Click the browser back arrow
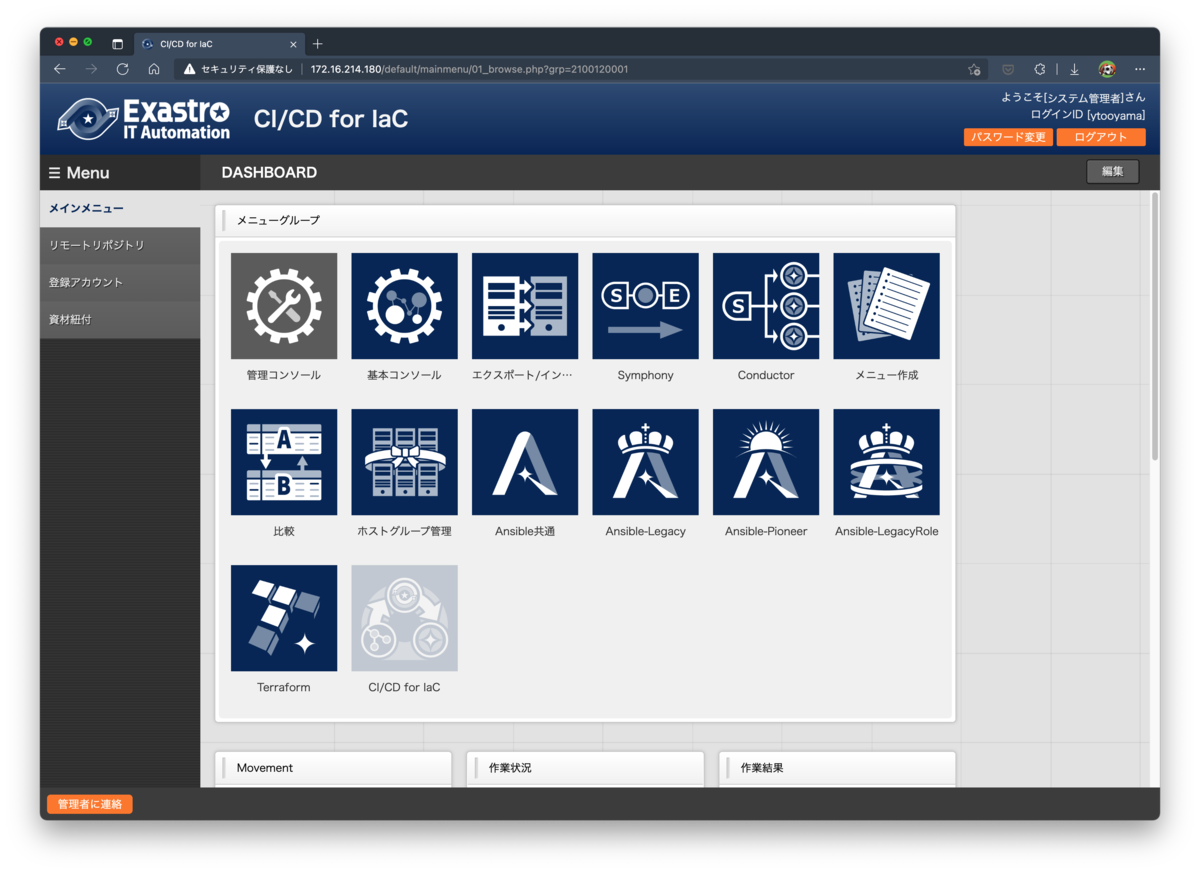Viewport: 1200px width, 873px height. [x=60, y=69]
